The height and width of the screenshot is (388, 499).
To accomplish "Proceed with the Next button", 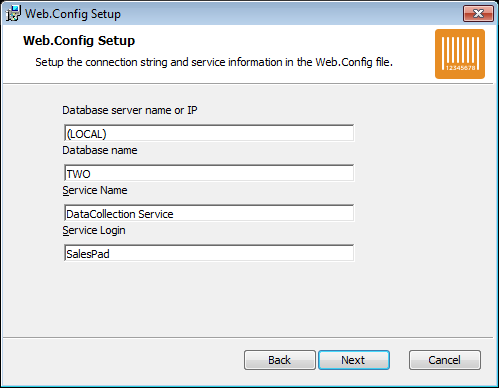I will 354,360.
